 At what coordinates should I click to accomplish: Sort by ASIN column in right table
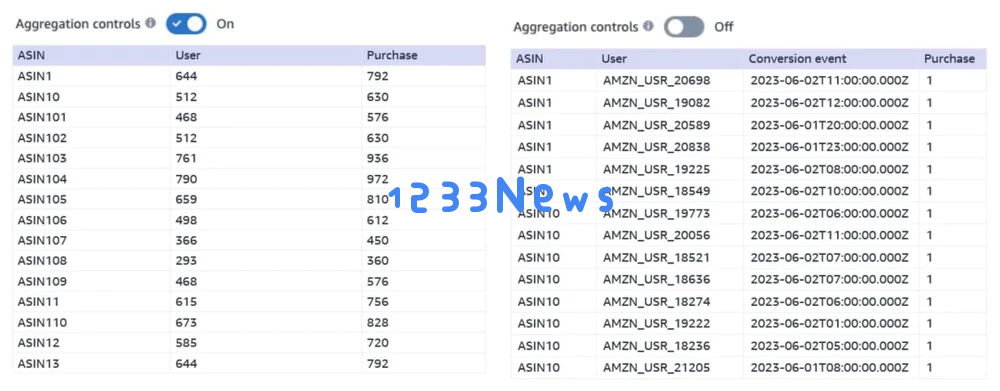[529, 59]
